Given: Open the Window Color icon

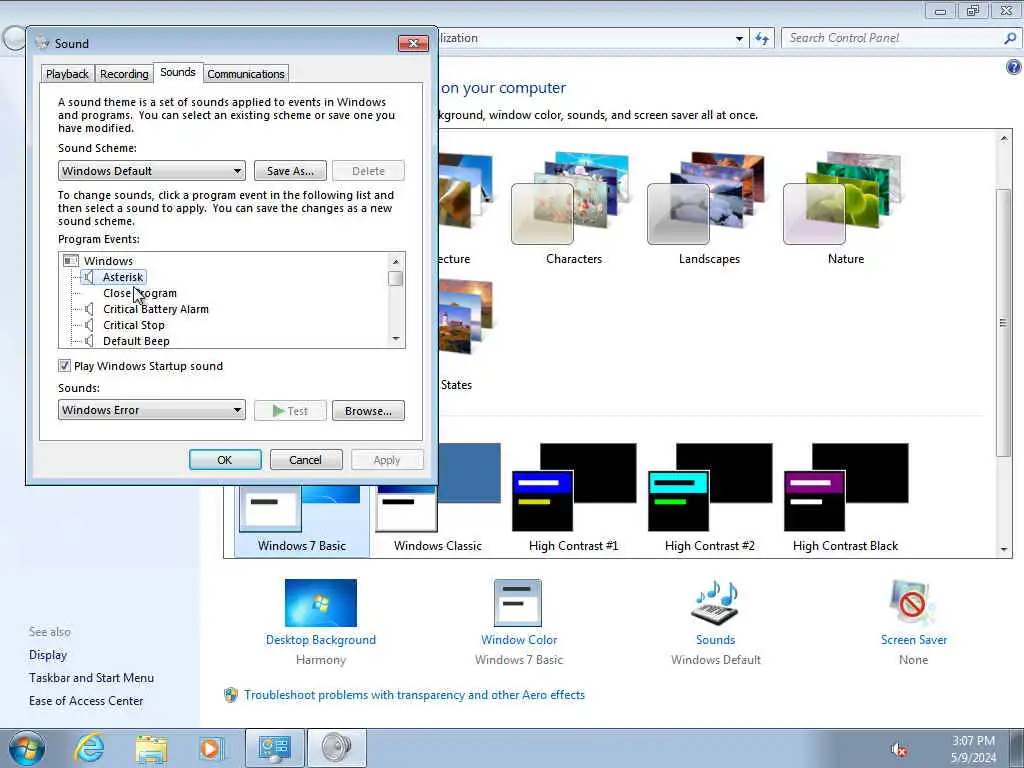Looking at the screenshot, I should click(518, 603).
